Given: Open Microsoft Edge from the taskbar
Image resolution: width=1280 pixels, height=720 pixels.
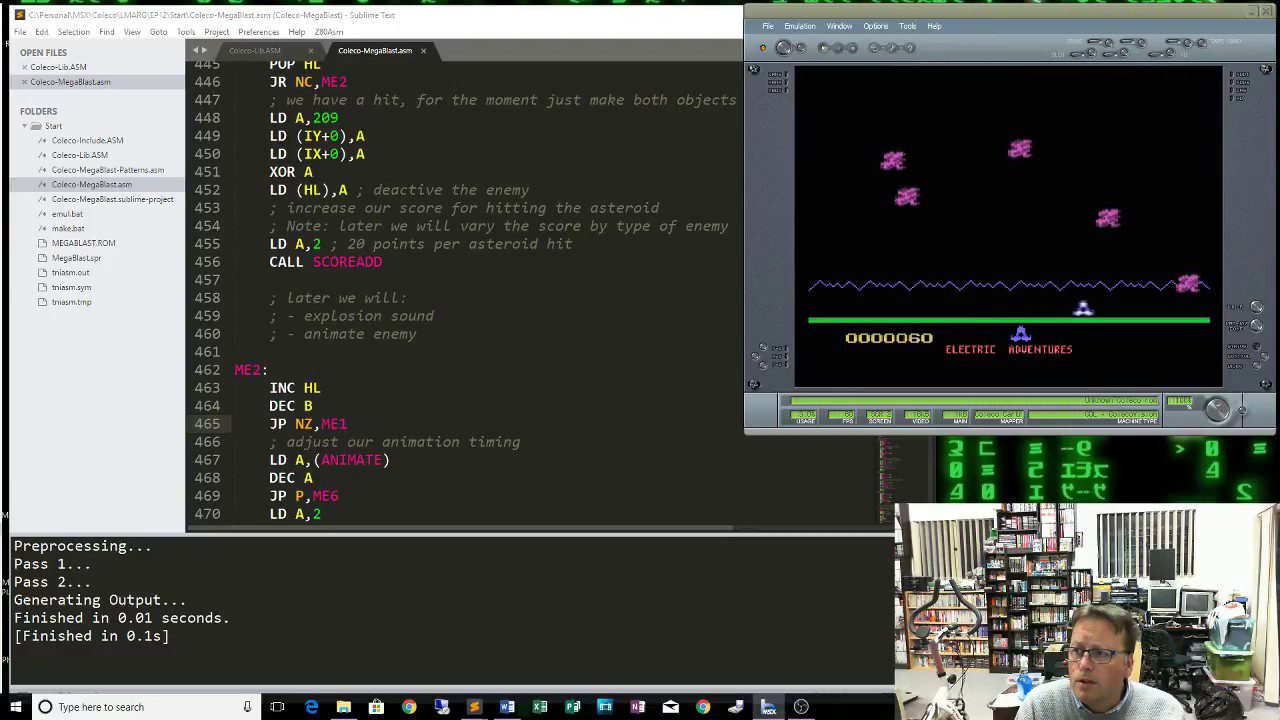Looking at the screenshot, I should [x=311, y=707].
